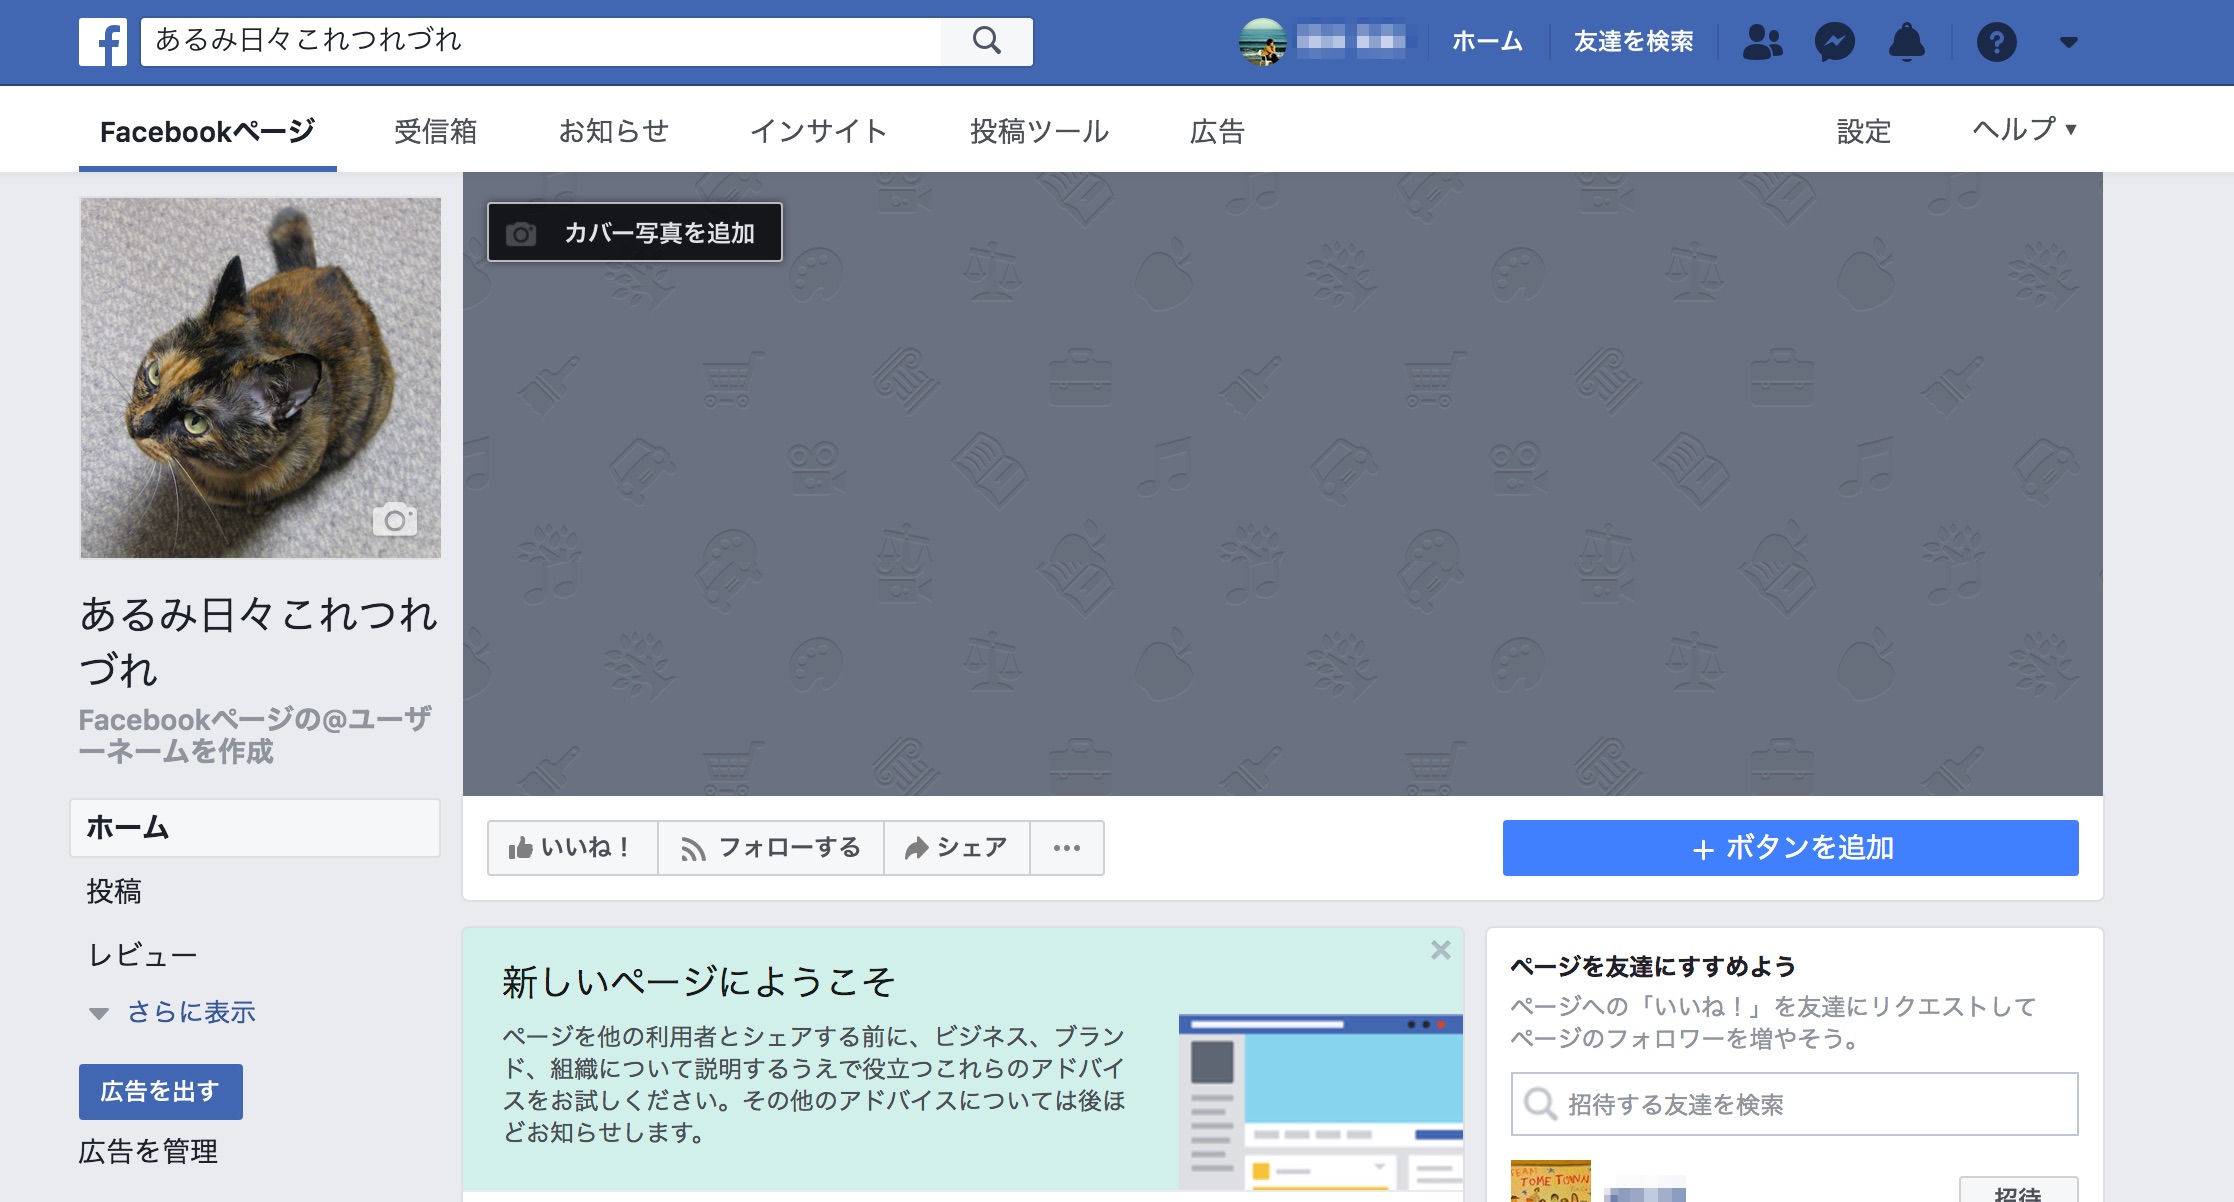Image resolution: width=2234 pixels, height=1202 pixels.
Task: Open the quick help question mark icon
Action: 1996,42
